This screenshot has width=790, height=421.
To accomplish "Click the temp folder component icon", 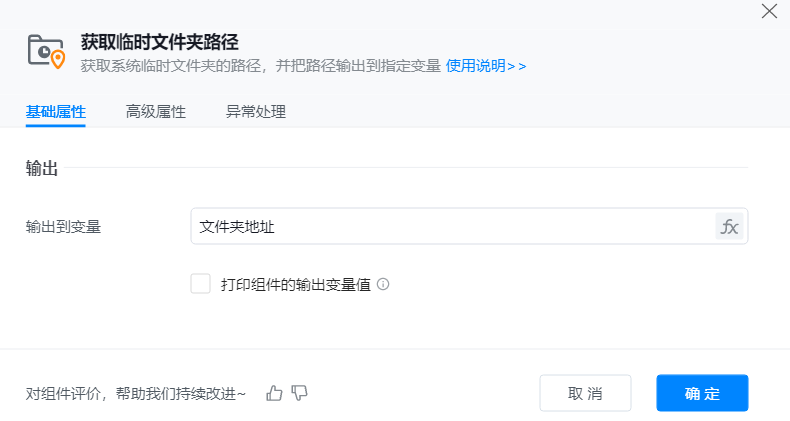I will 46,50.
